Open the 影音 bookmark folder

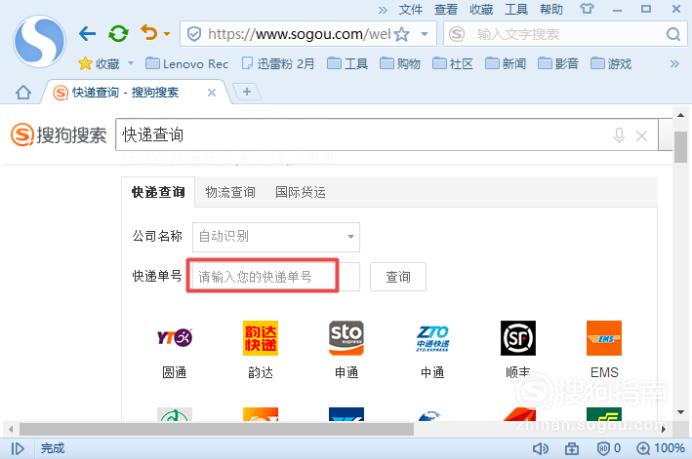[x=558, y=64]
